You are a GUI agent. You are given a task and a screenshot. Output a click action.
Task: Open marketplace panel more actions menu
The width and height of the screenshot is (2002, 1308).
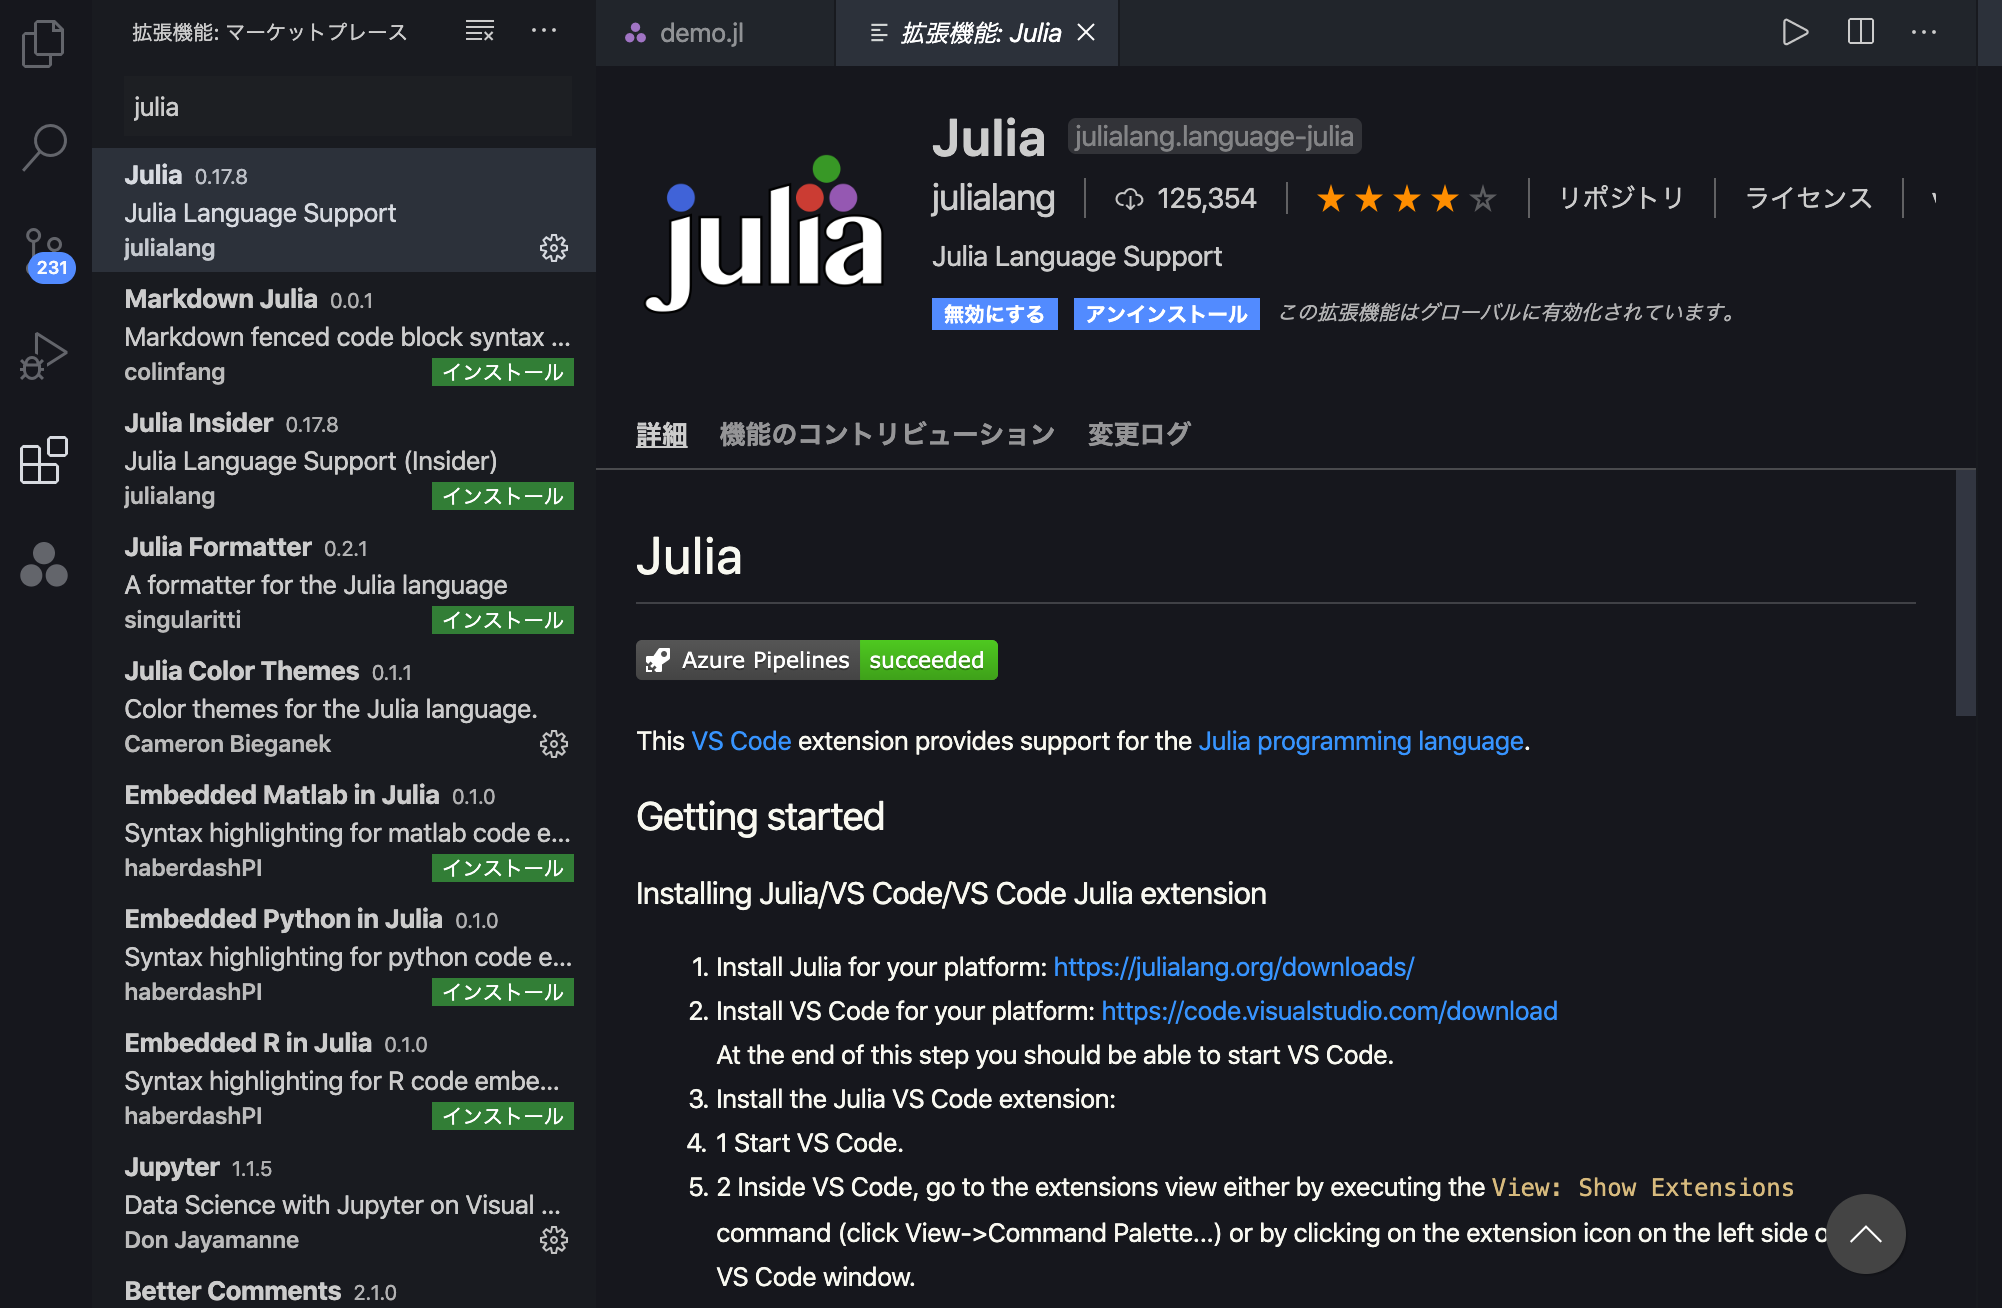pyautogui.click(x=544, y=31)
